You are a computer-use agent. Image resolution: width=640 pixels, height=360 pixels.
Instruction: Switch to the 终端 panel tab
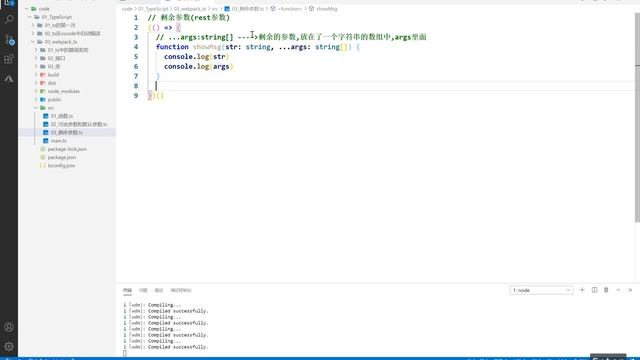coord(127,290)
